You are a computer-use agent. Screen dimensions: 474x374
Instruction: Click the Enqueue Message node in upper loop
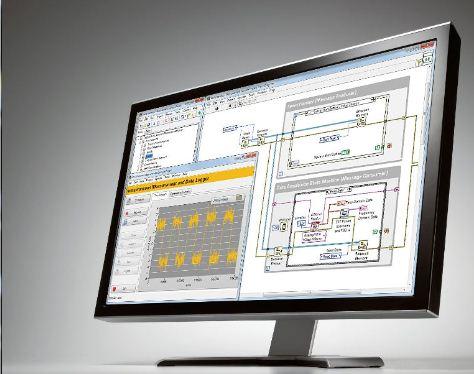[x=361, y=122]
